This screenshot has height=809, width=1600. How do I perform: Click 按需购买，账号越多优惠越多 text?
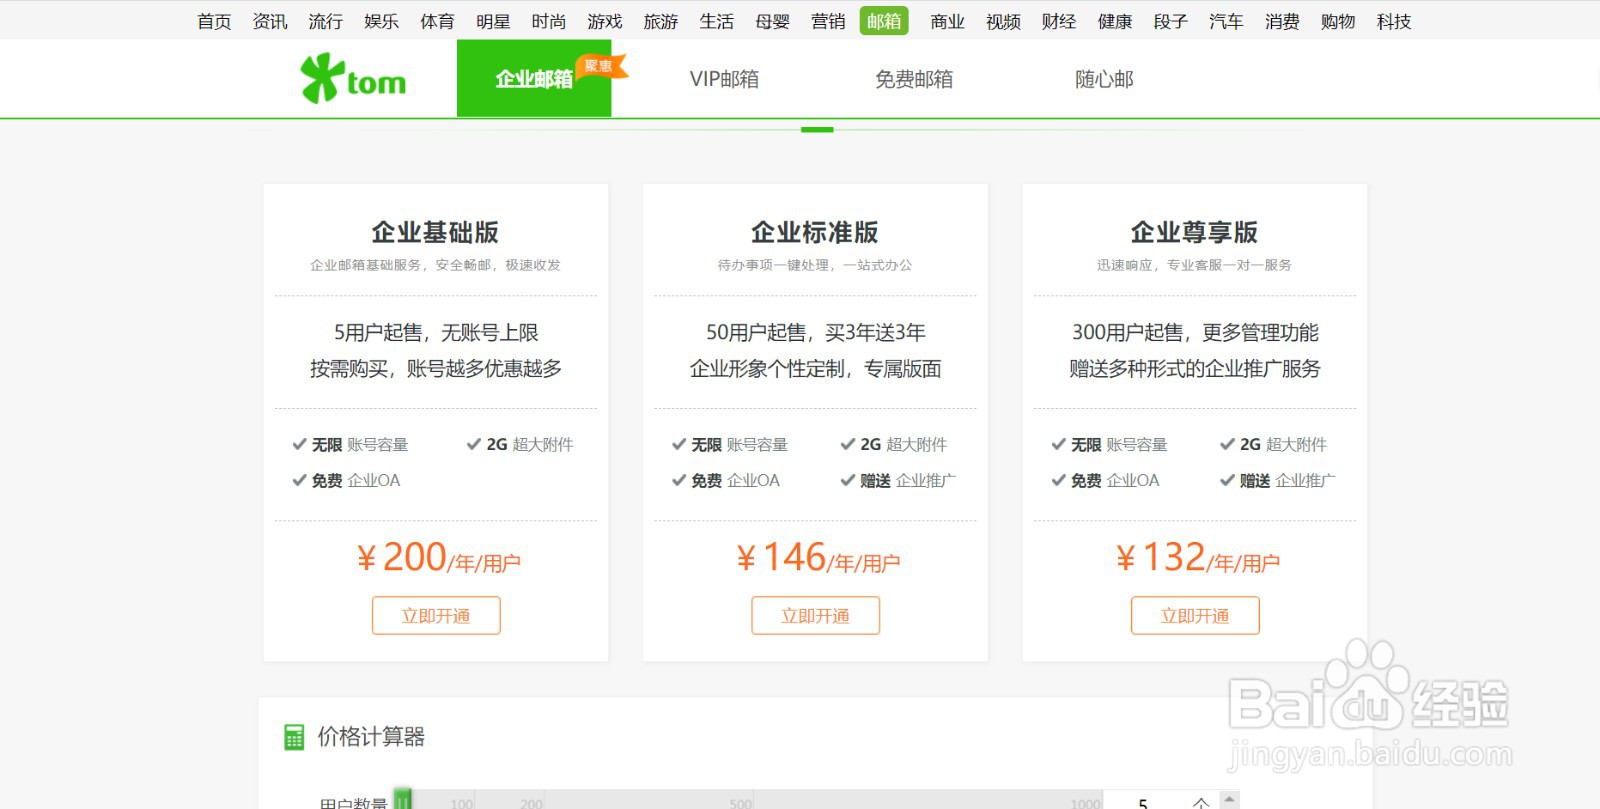tap(436, 369)
